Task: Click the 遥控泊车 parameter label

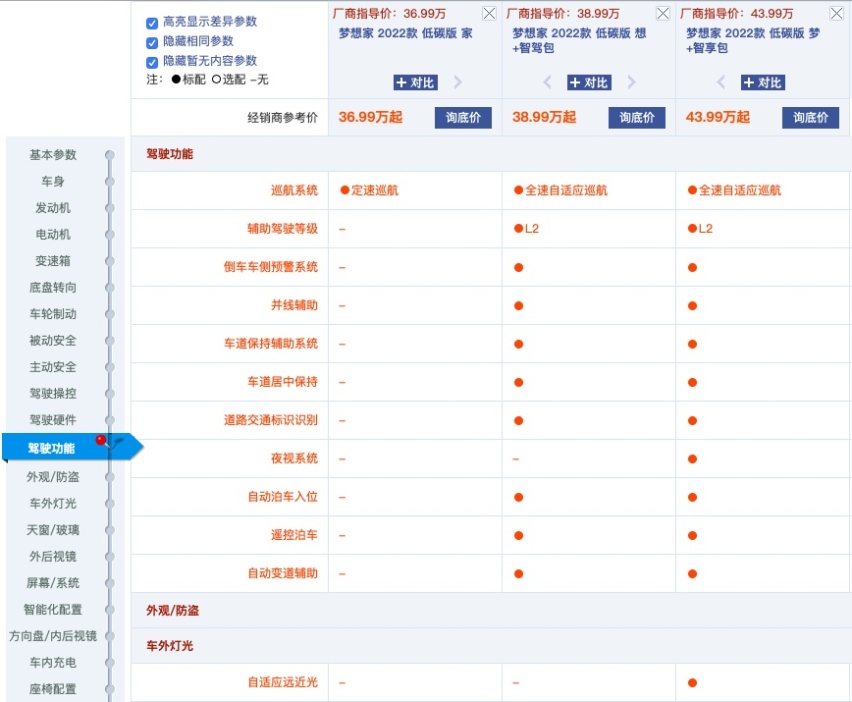Action: tap(294, 535)
